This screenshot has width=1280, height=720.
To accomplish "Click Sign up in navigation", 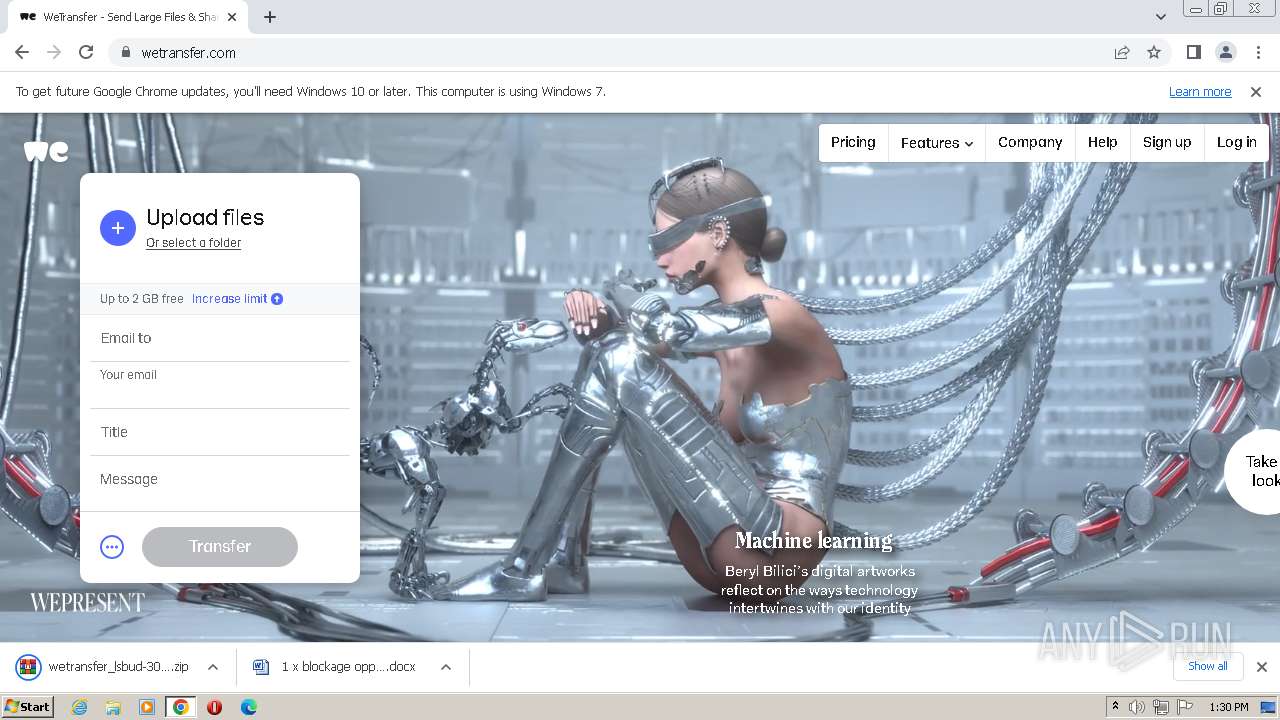I will tap(1167, 142).
